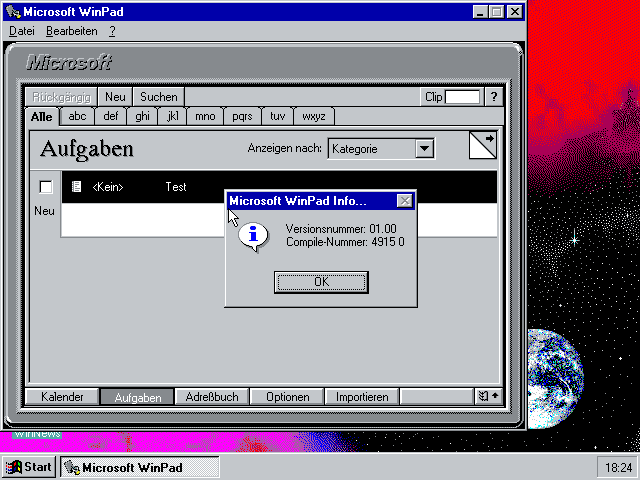640x480 pixels.
Task: Select Microsoft WinPad in the taskbar
Action: pyautogui.click(x=140, y=467)
